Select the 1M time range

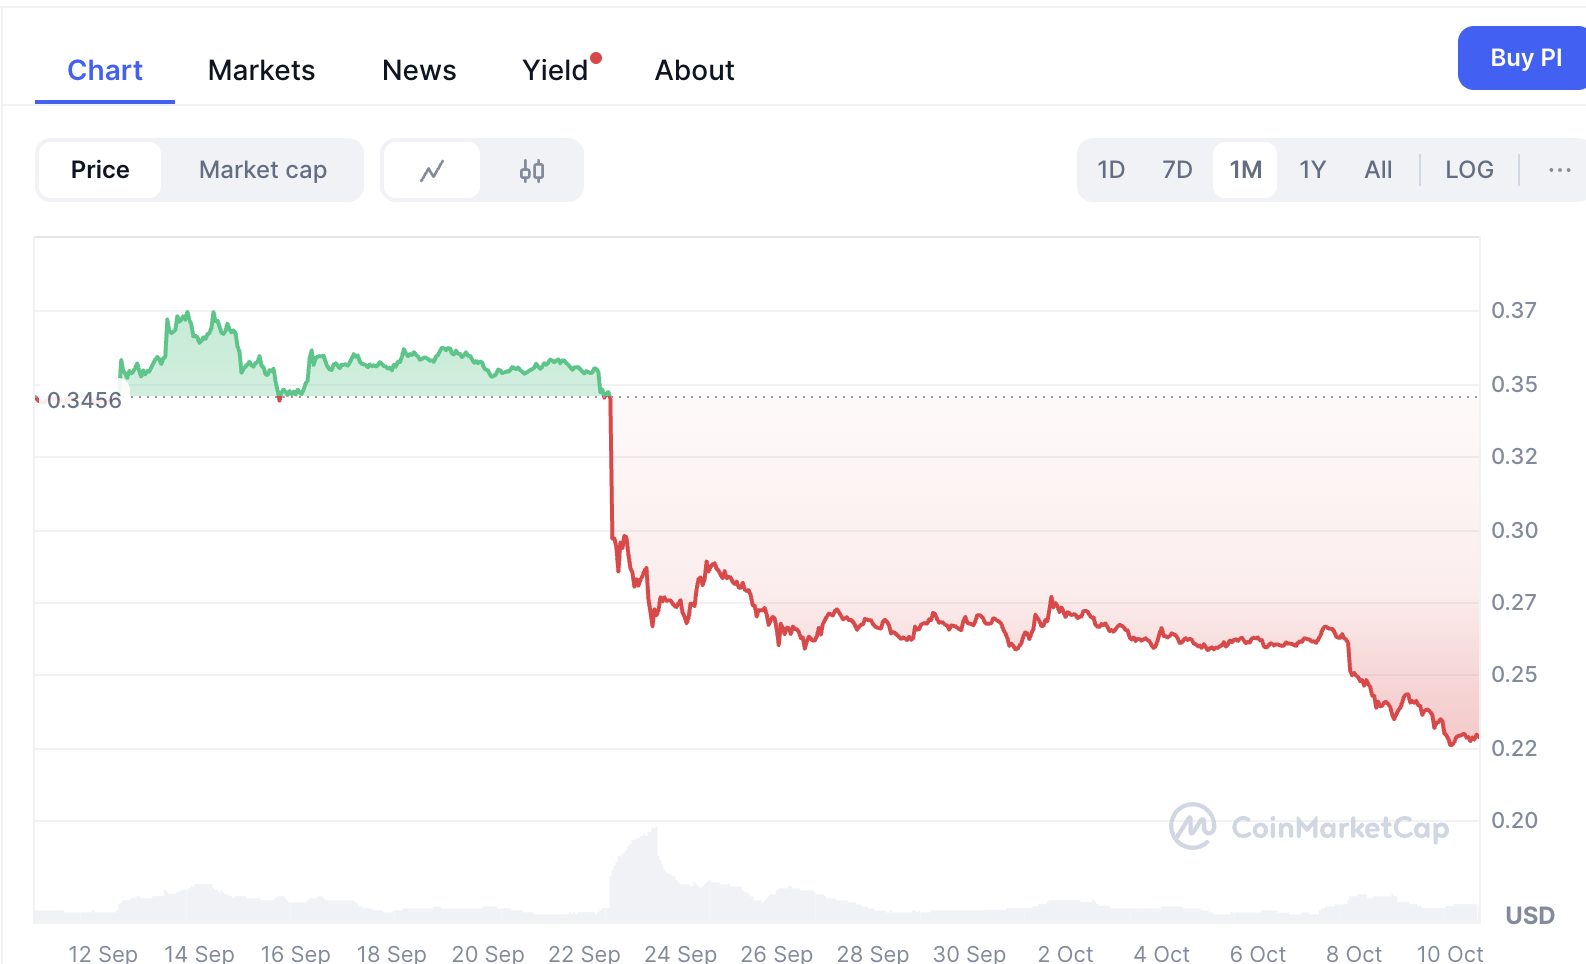[x=1245, y=170]
